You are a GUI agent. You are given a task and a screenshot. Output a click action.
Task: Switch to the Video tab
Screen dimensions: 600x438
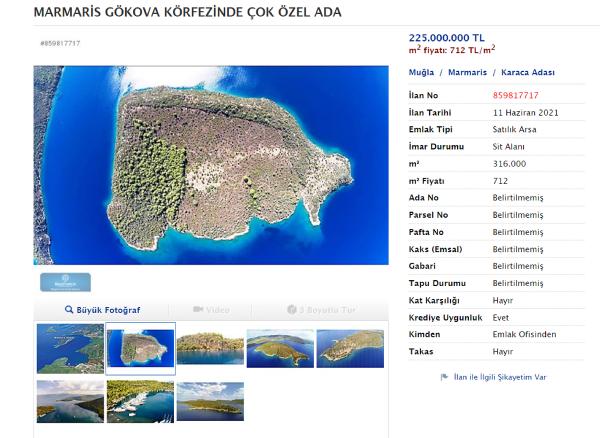coord(210,310)
